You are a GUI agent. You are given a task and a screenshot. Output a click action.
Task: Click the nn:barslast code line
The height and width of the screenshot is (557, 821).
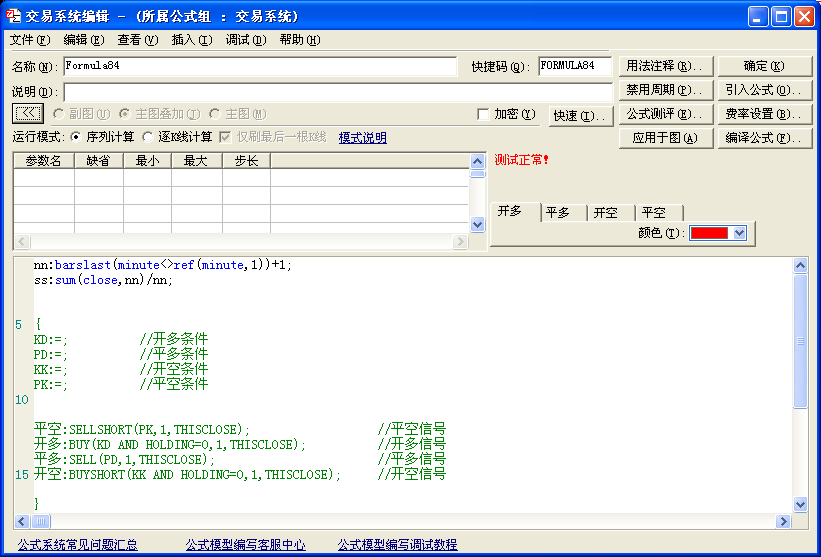(163, 265)
